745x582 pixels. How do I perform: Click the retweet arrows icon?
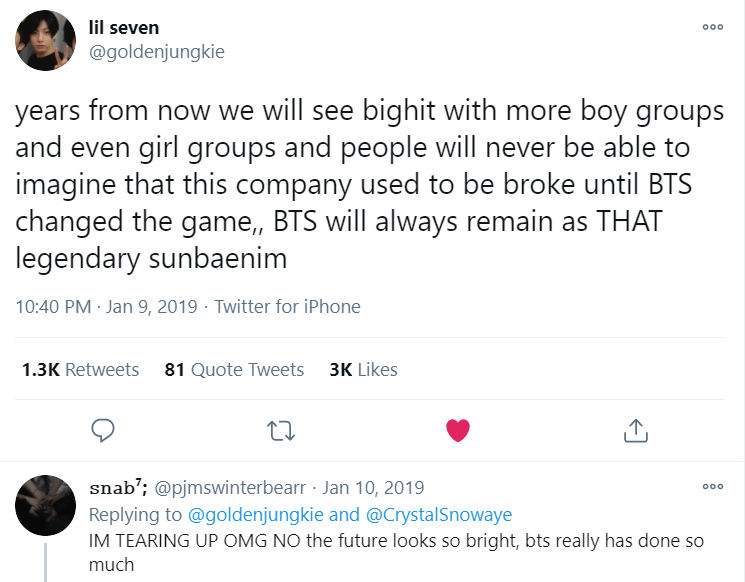(x=280, y=430)
